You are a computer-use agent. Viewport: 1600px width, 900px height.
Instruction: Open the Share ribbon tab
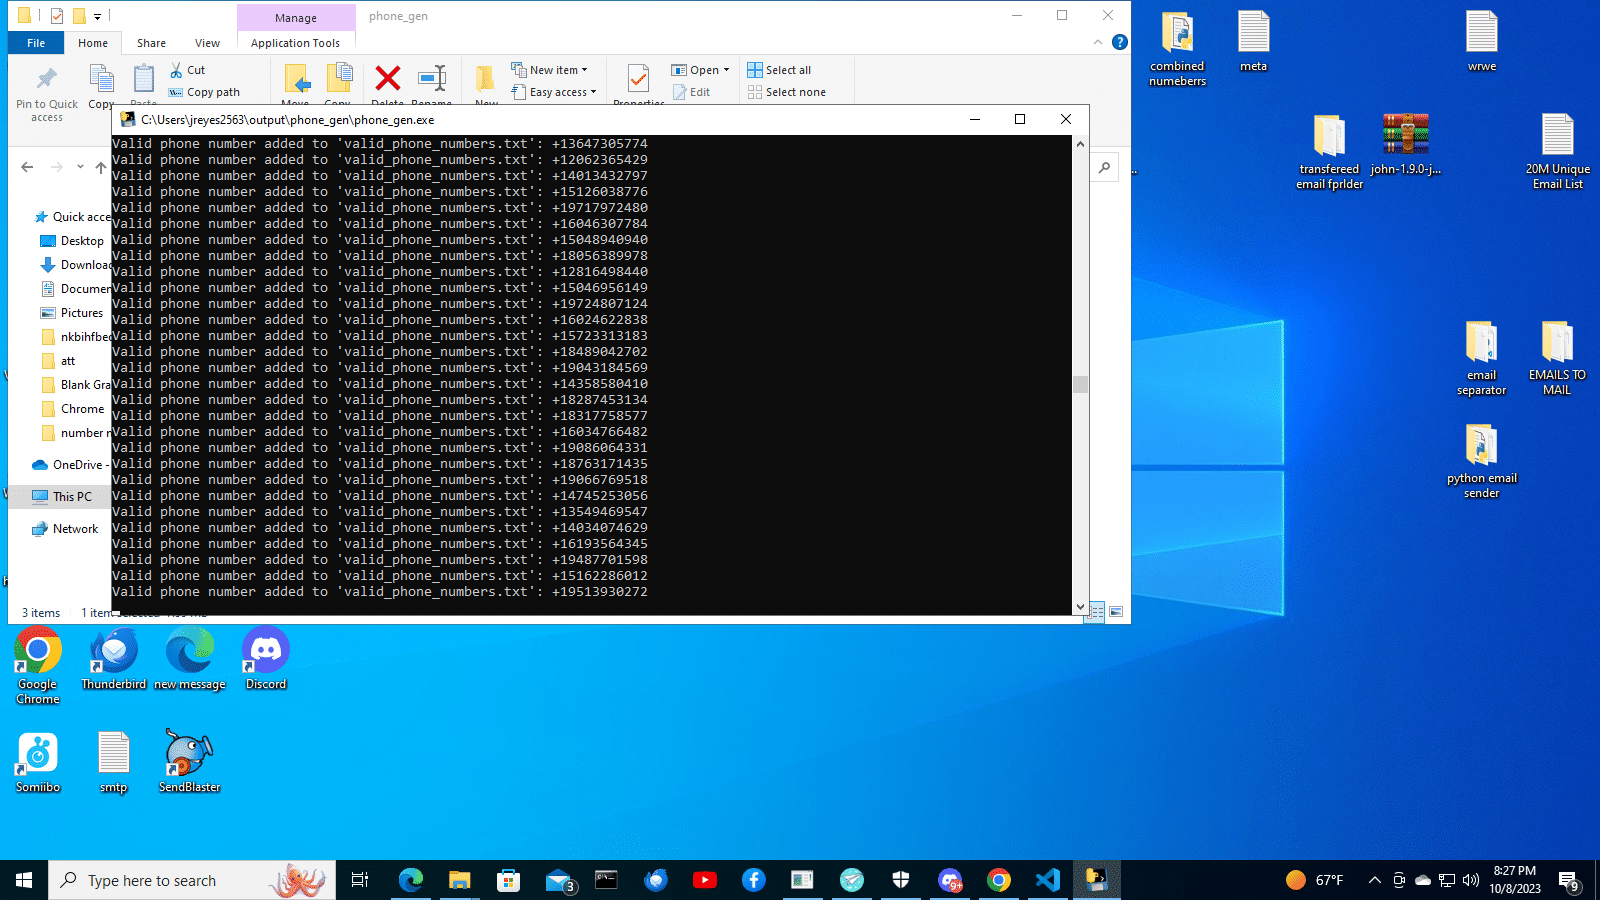[x=152, y=43]
